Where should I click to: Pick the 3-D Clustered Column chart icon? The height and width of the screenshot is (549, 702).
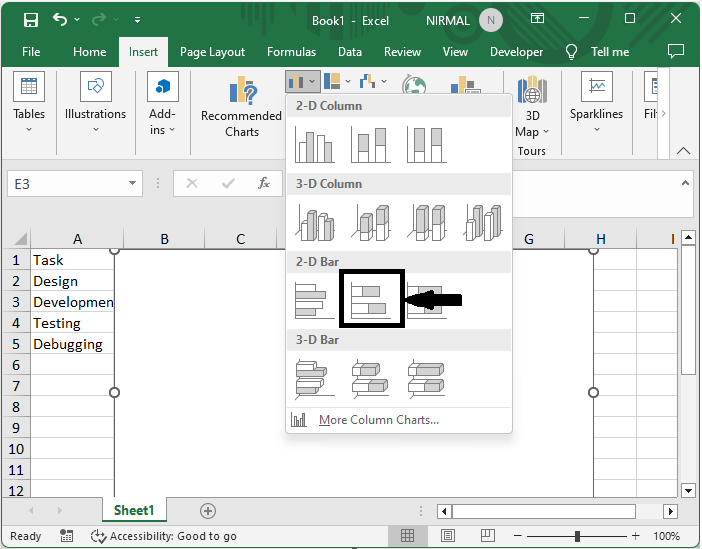(314, 222)
